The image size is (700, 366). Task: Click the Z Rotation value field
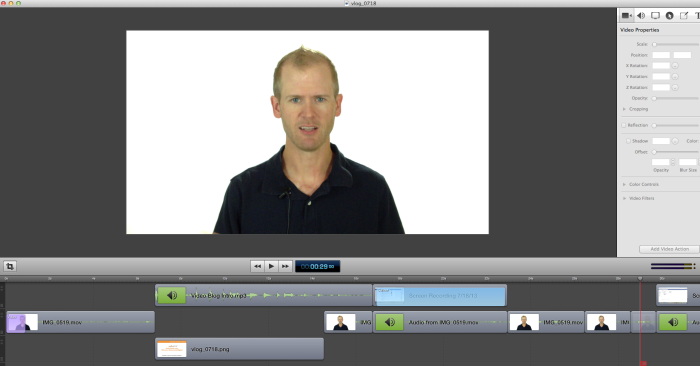661,87
